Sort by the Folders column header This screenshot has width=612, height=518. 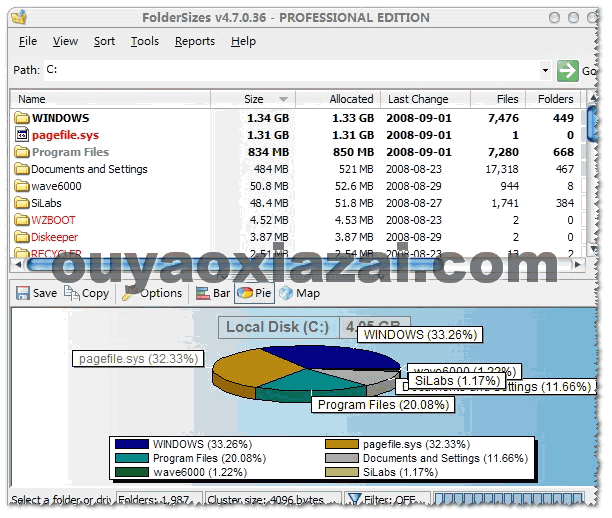point(553,99)
